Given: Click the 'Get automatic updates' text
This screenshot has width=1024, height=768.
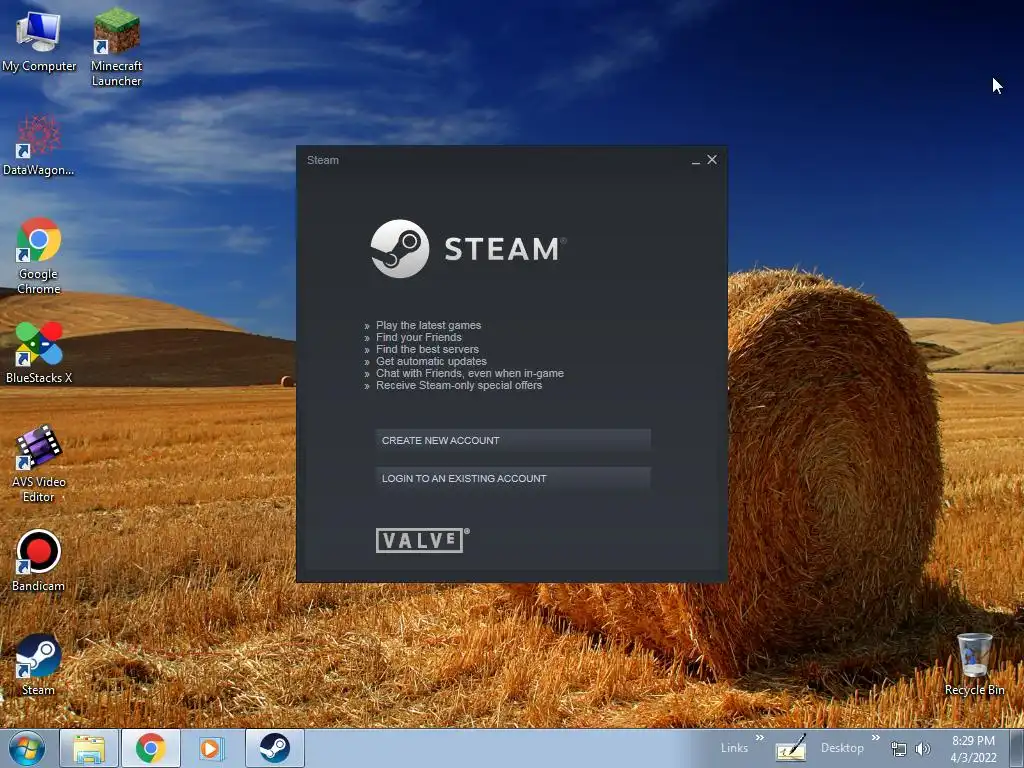Looking at the screenshot, I should (x=431, y=361).
